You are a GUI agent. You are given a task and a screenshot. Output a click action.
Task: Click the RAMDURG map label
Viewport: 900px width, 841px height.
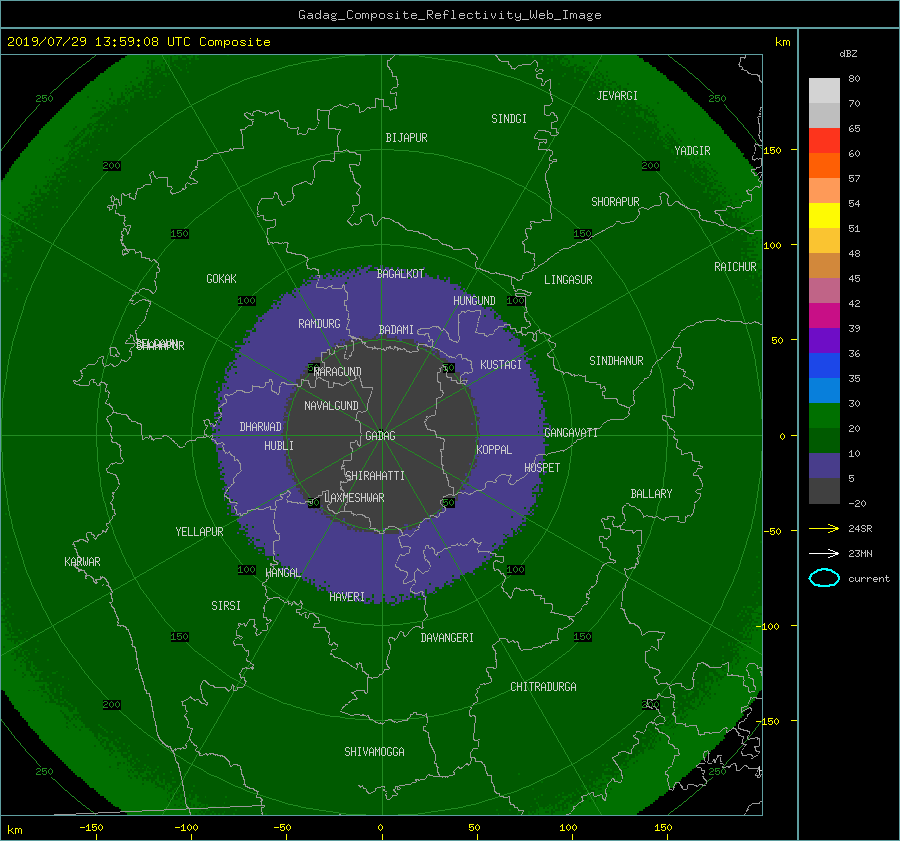[x=319, y=324]
